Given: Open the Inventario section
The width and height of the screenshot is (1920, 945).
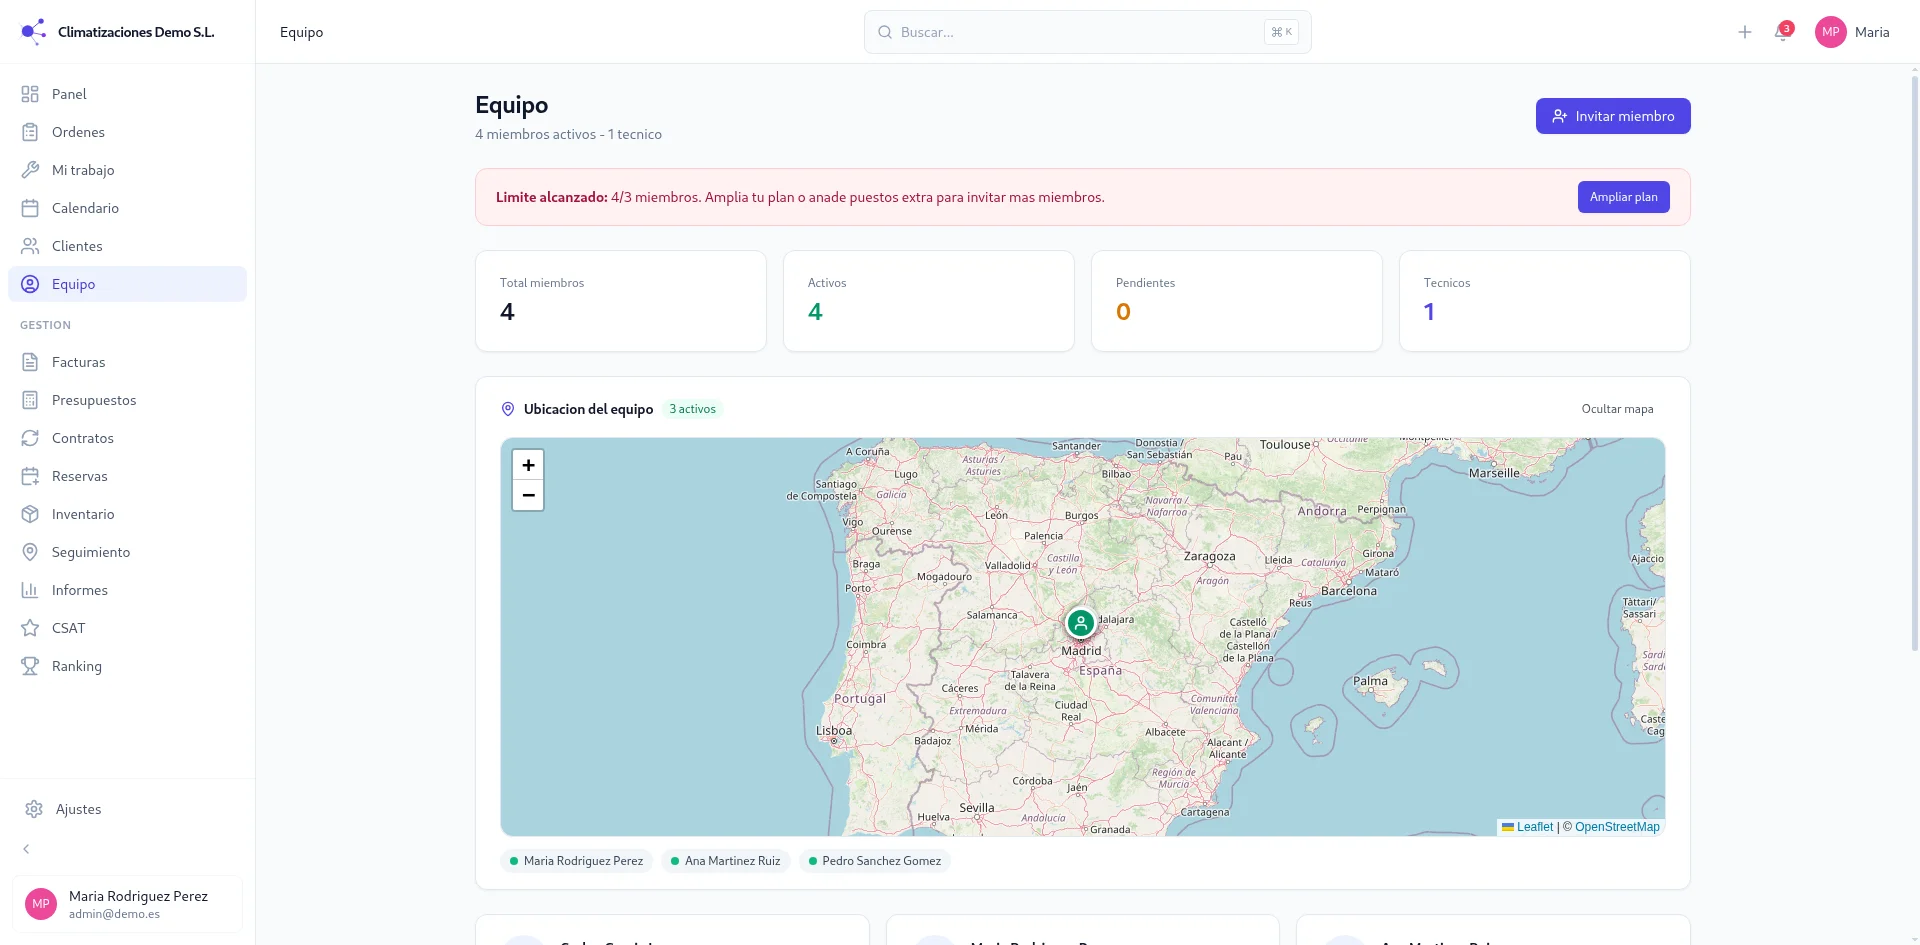Looking at the screenshot, I should coord(84,513).
